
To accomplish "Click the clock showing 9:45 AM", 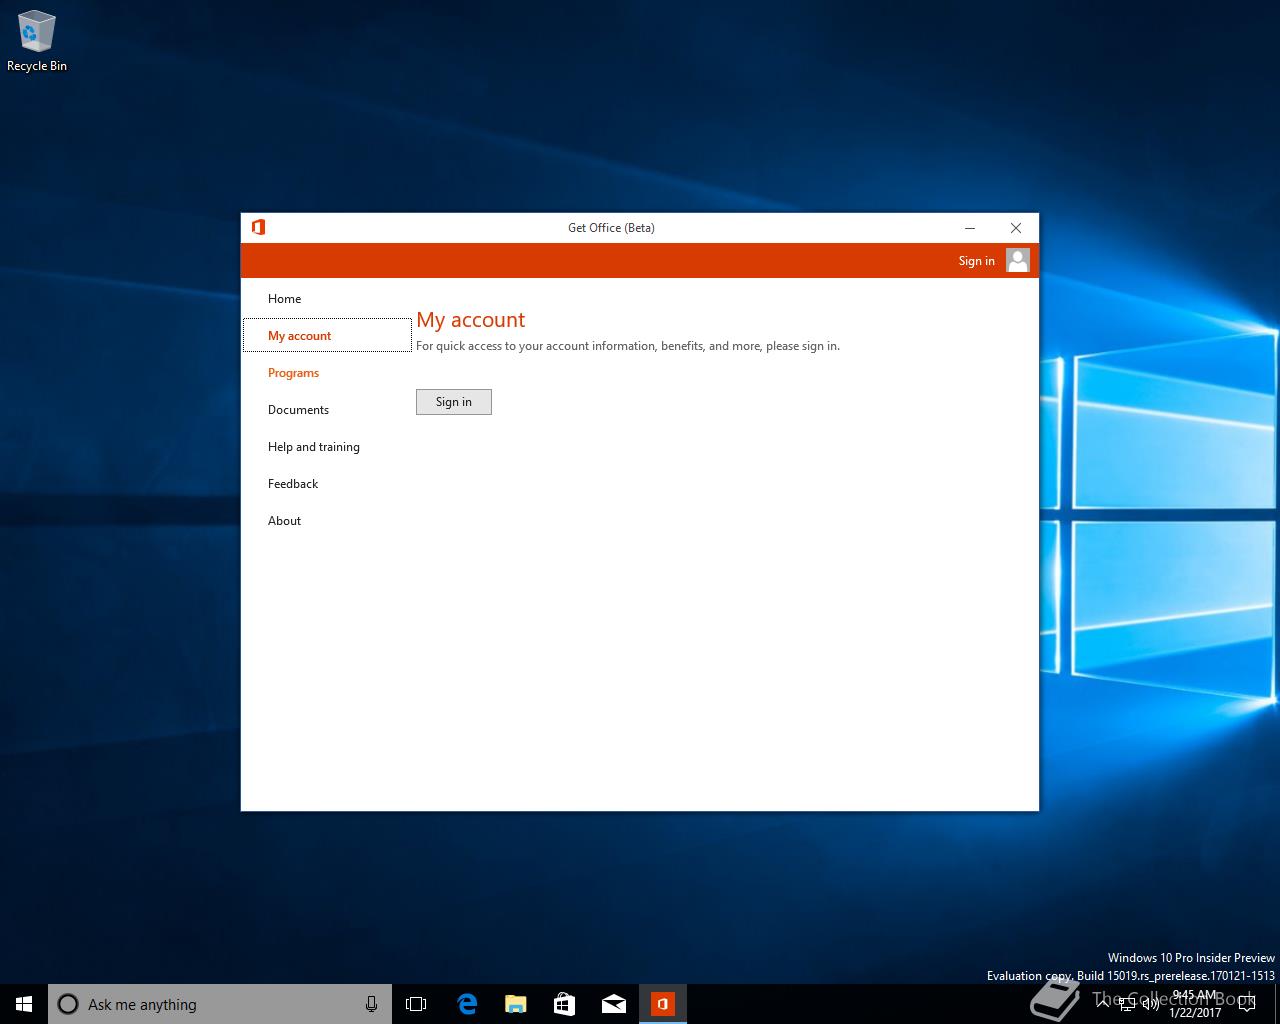I will 1195,1004.
